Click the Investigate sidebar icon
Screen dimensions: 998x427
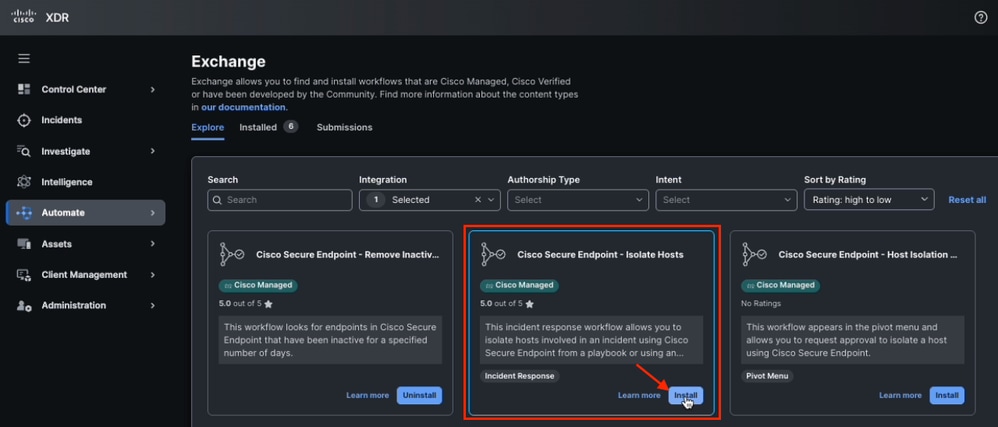click(x=24, y=151)
